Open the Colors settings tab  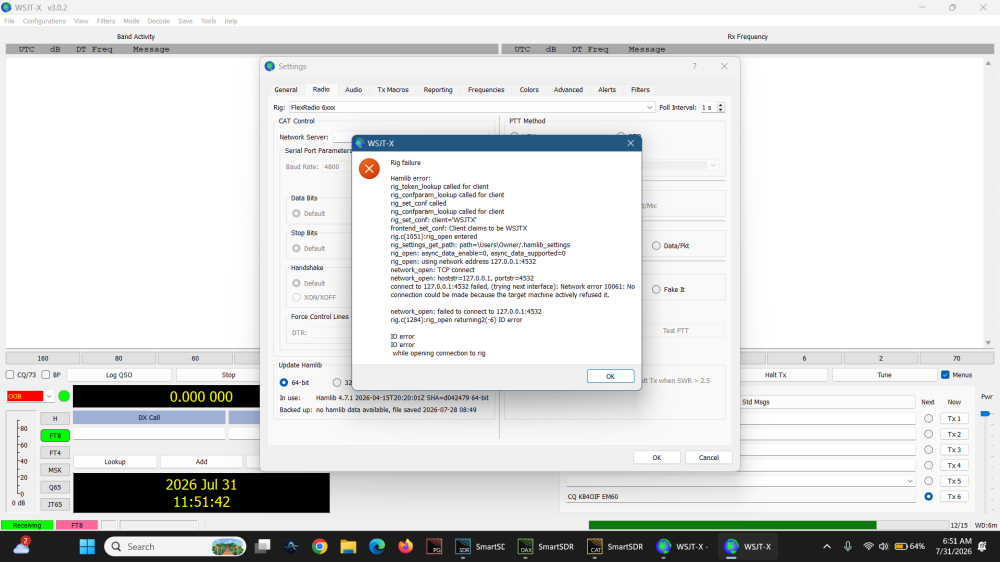(x=529, y=90)
